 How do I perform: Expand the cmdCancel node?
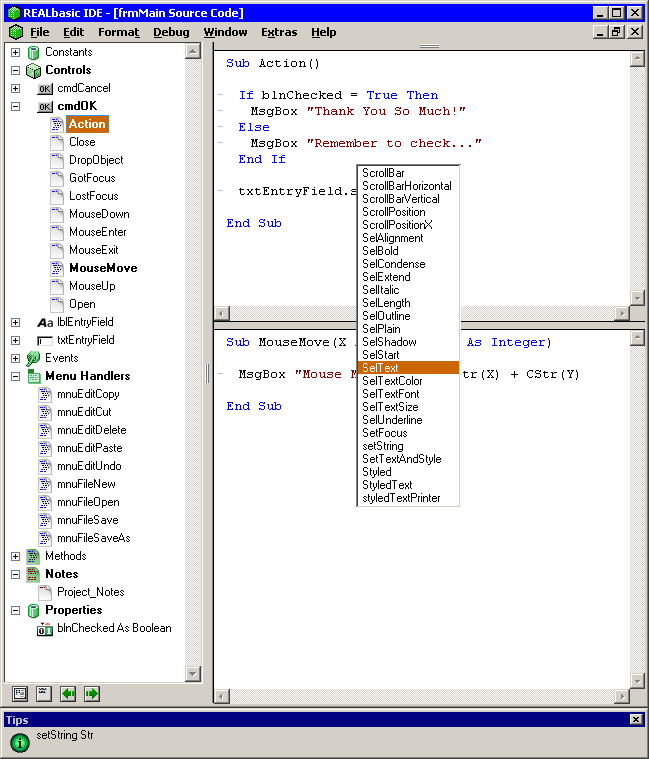(x=15, y=89)
